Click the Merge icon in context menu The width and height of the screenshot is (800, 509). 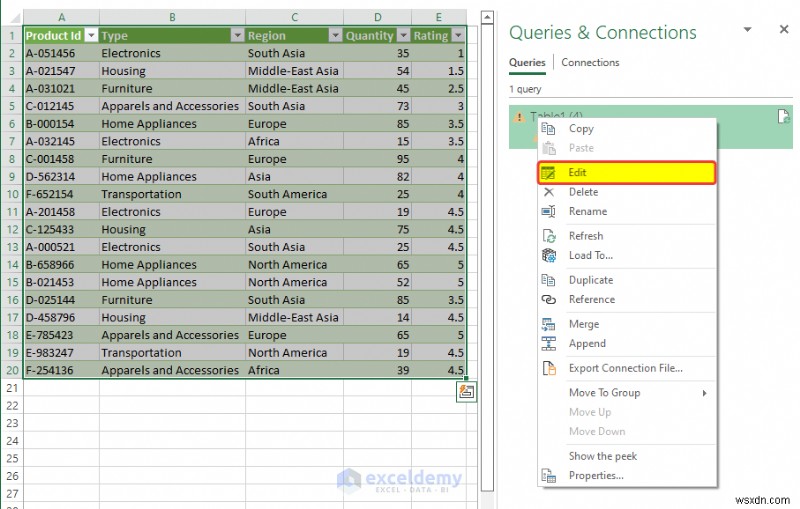548,324
